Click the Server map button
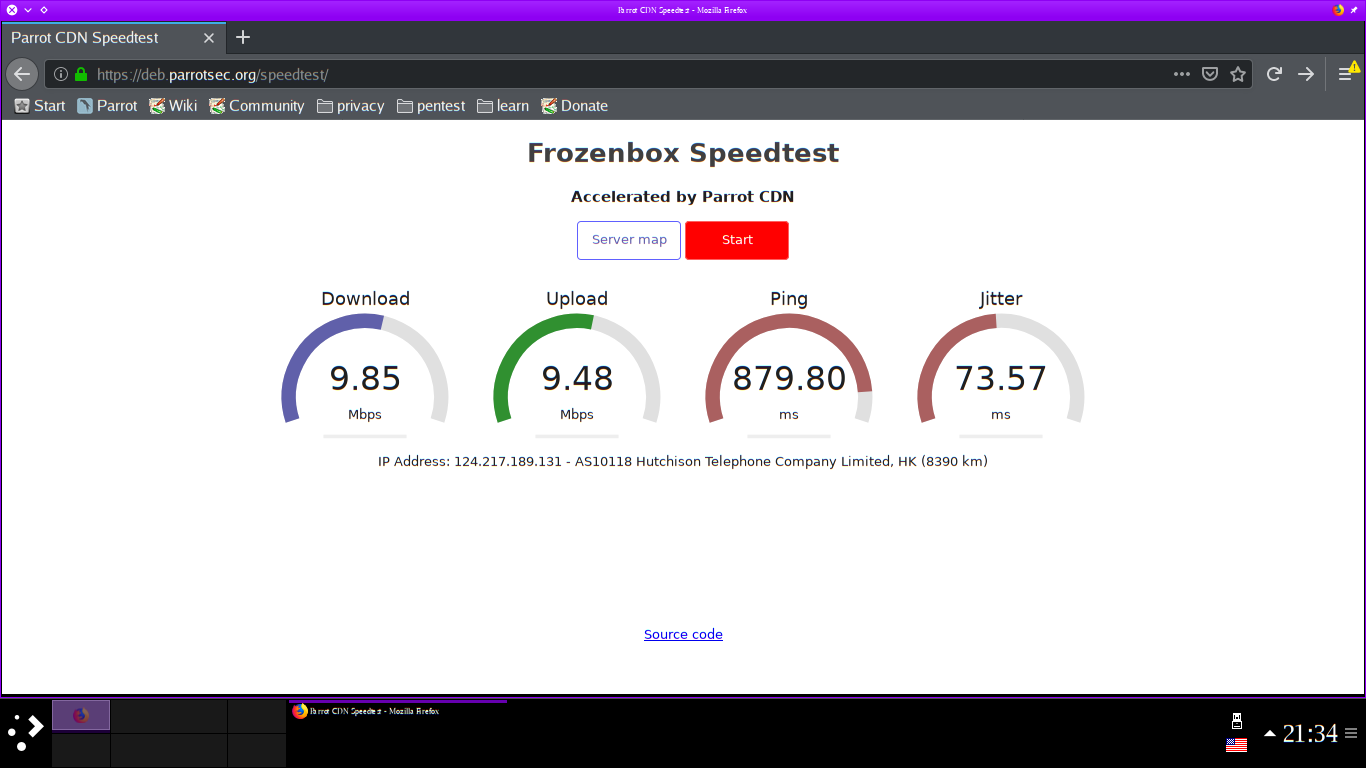The height and width of the screenshot is (768, 1366). tap(629, 240)
